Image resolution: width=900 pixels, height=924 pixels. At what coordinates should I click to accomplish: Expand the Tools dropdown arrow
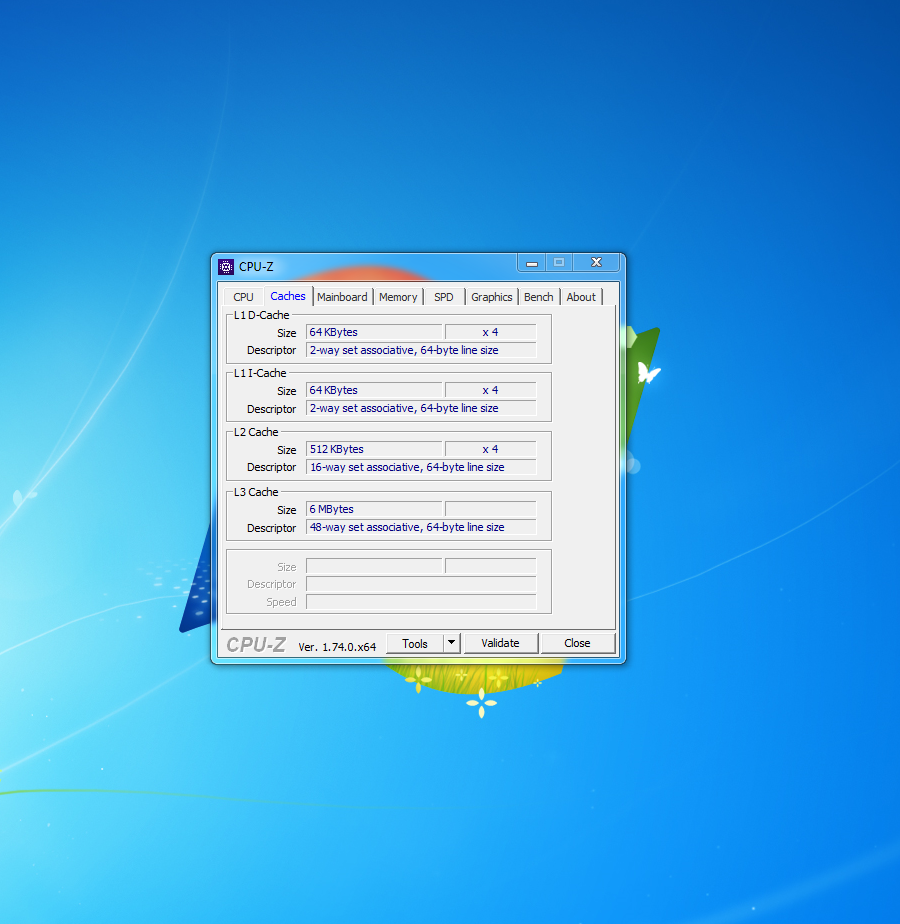pyautogui.click(x=451, y=643)
